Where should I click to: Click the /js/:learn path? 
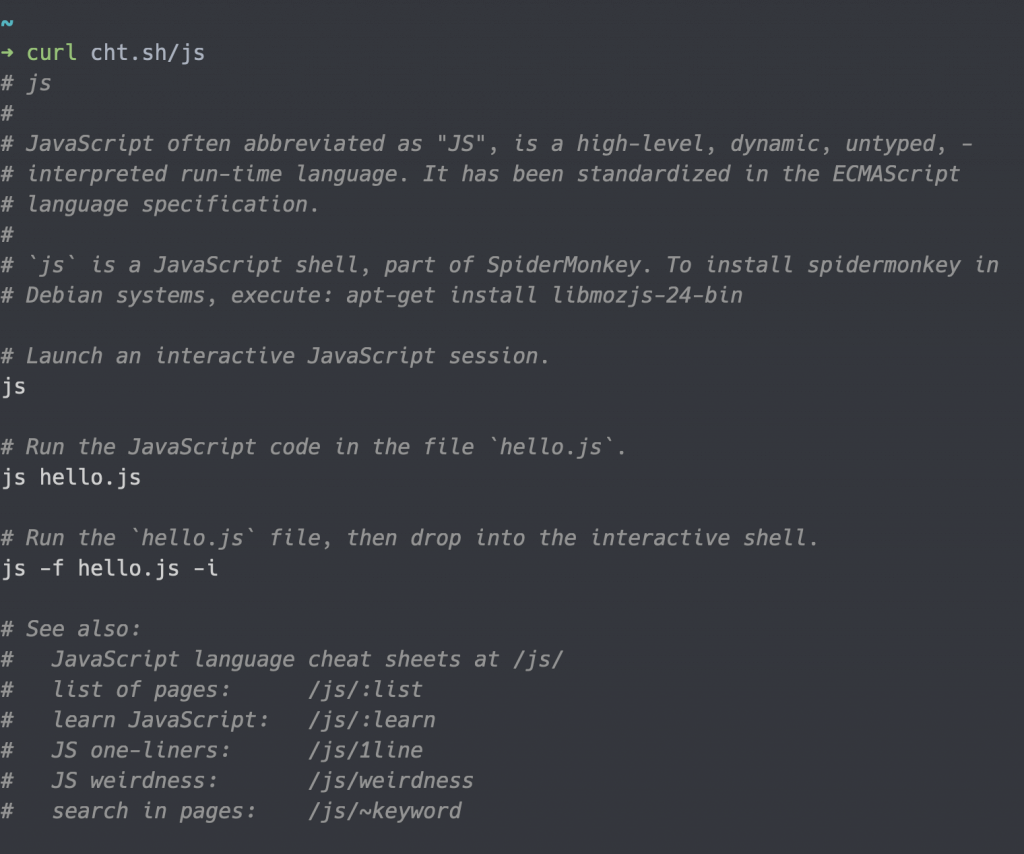point(371,720)
